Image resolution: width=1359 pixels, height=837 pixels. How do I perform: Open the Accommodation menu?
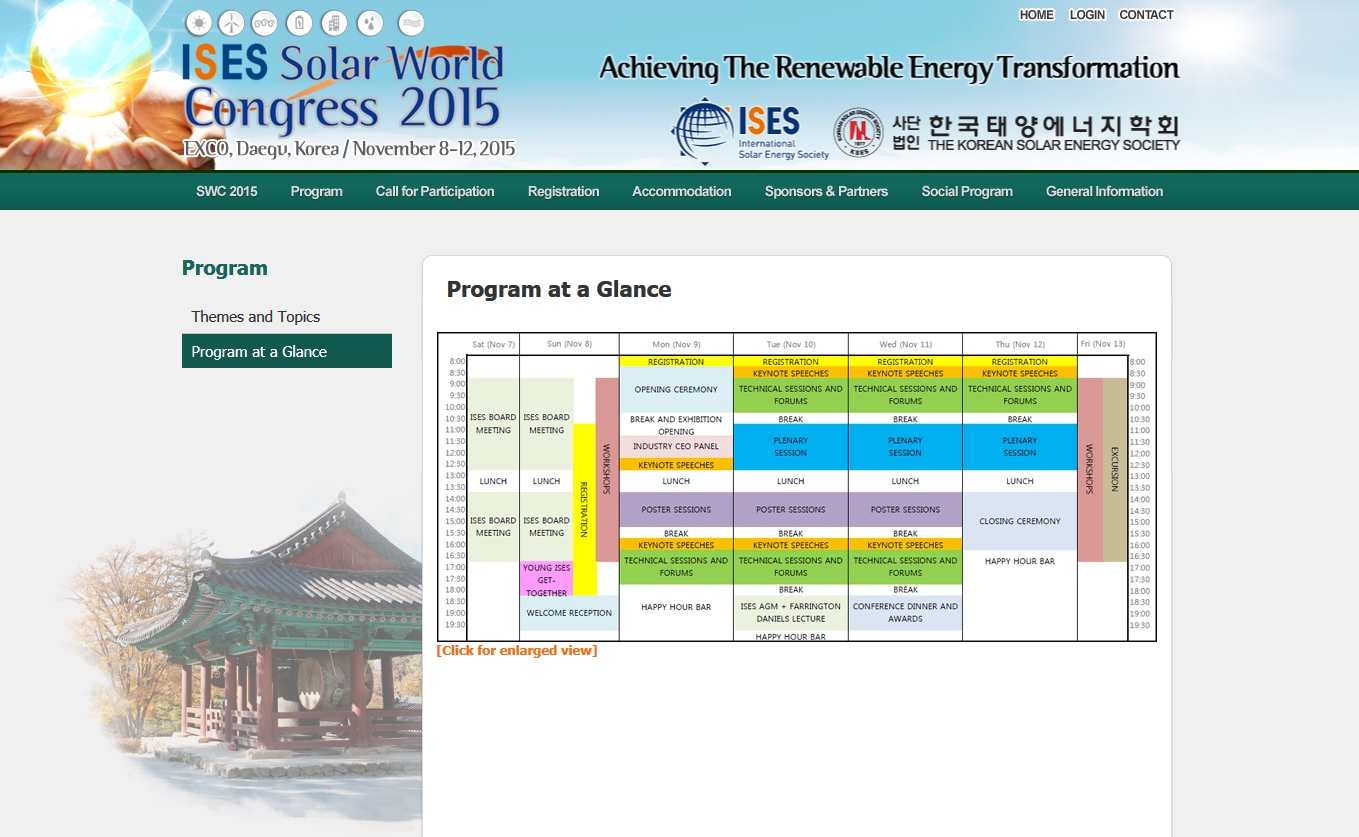(682, 191)
